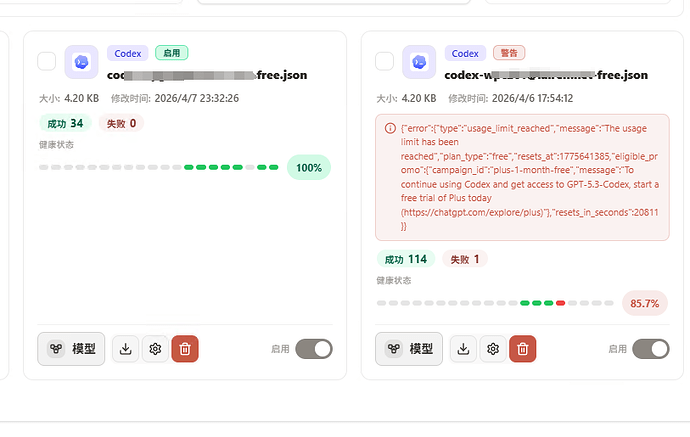The height and width of the screenshot is (437, 690).
Task: Click the 100% health percentage pill
Action: point(309,168)
